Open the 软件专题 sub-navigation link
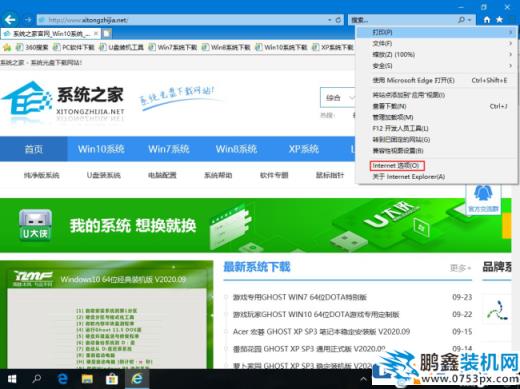Screen dimensions: 520x389 [x=274, y=175]
